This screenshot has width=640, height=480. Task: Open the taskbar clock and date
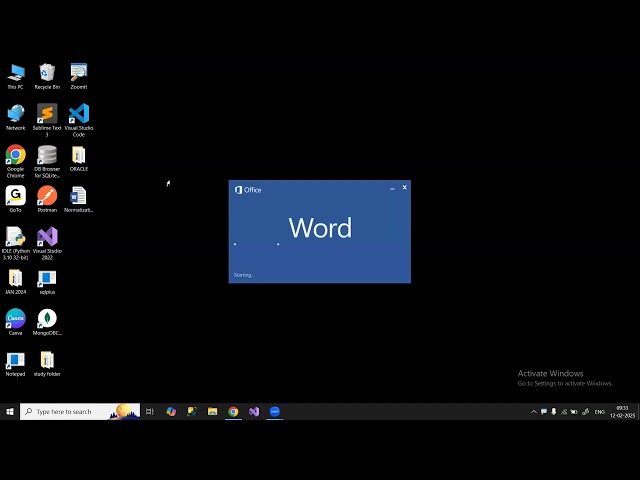(622, 412)
